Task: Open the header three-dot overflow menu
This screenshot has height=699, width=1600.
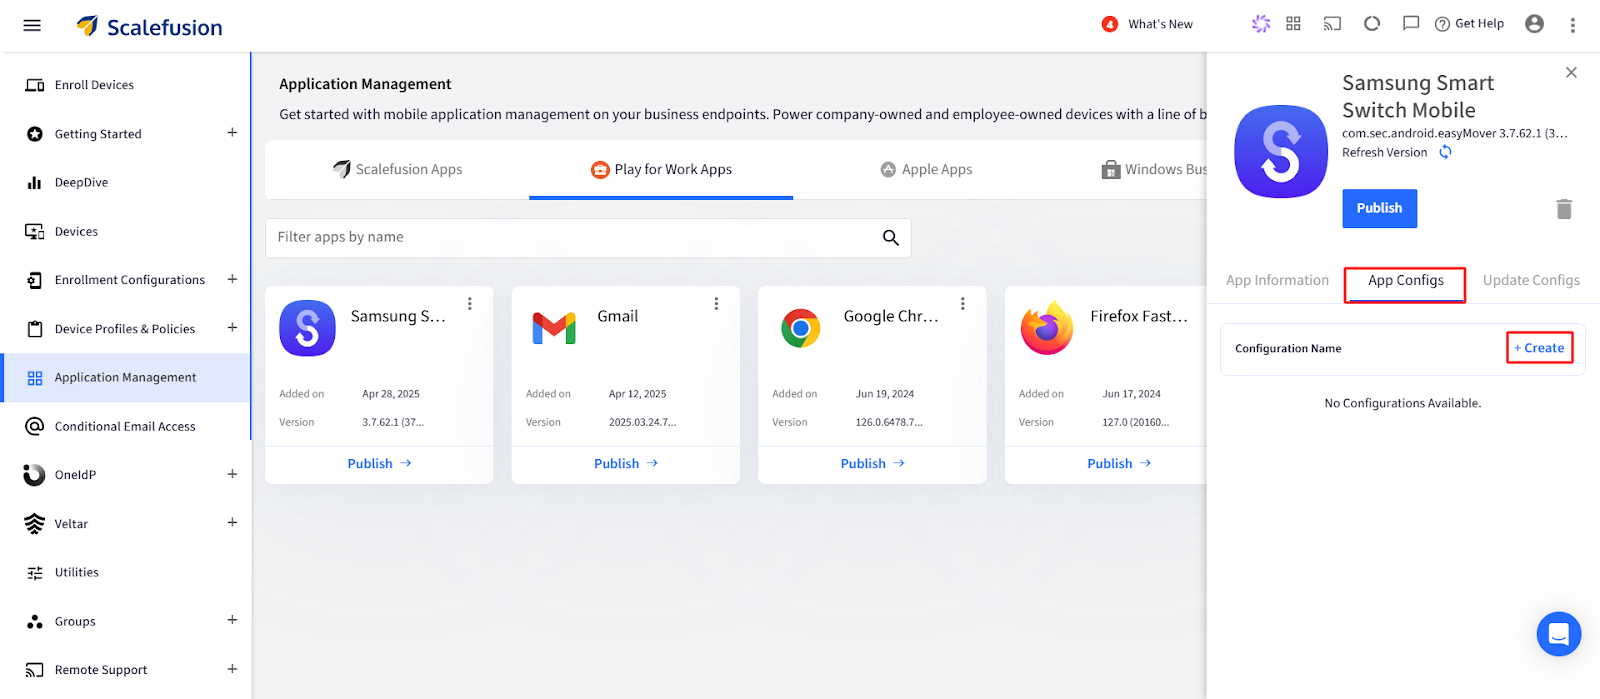Action: tap(1573, 25)
